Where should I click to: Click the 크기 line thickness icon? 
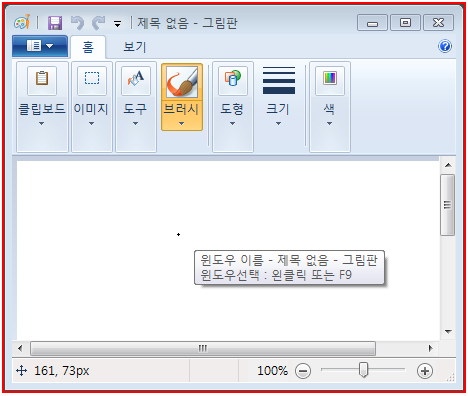pyautogui.click(x=279, y=80)
